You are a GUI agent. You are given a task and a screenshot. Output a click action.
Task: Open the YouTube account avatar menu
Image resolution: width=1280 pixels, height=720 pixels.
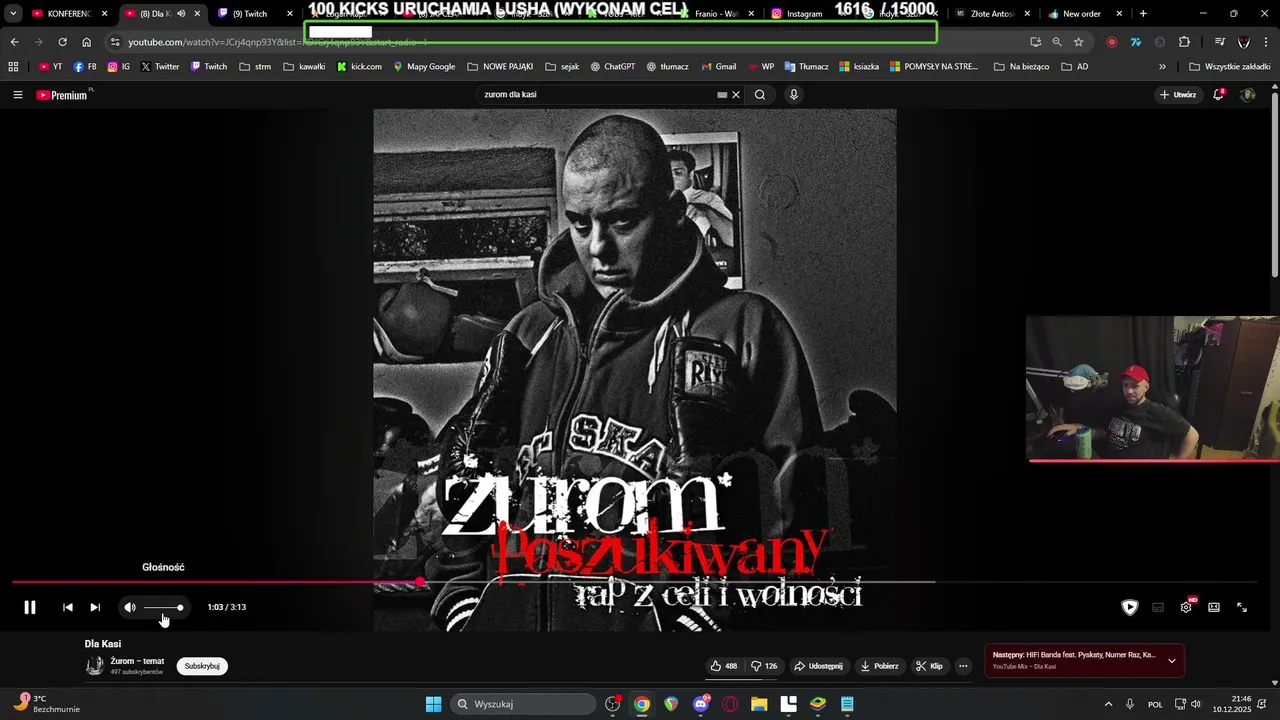[x=1248, y=95]
